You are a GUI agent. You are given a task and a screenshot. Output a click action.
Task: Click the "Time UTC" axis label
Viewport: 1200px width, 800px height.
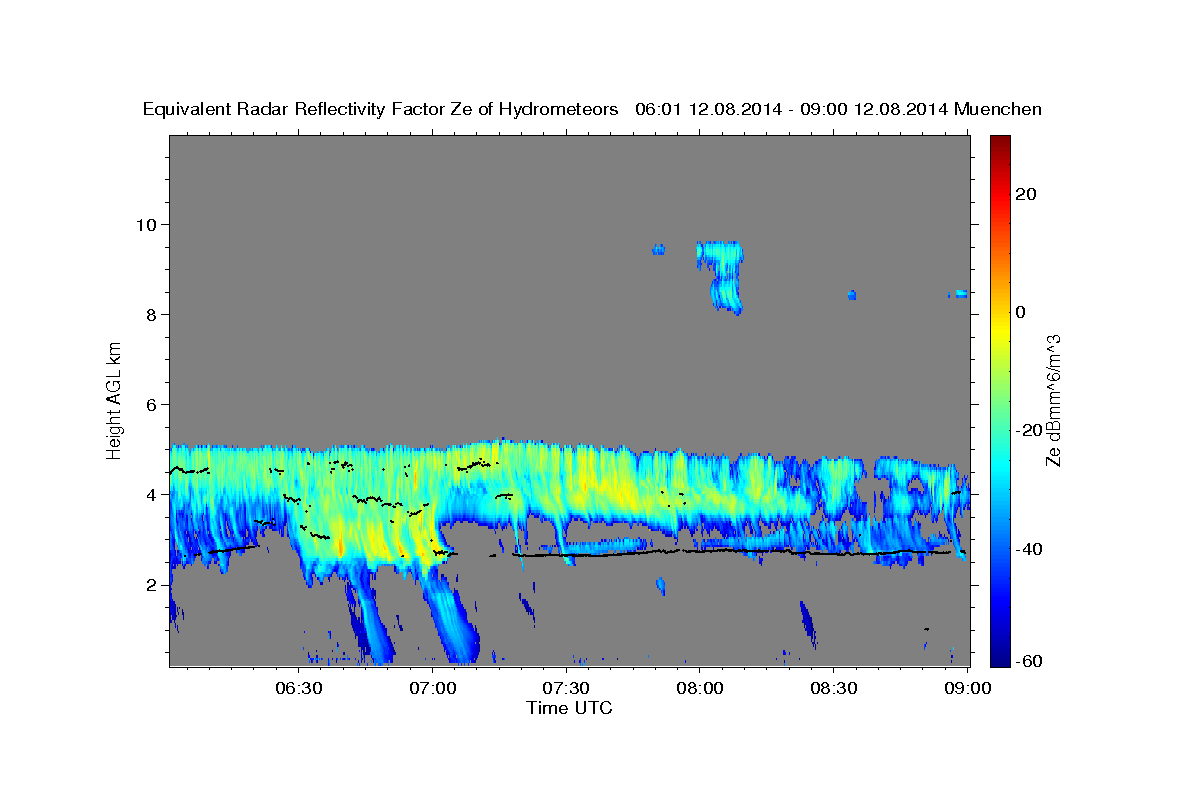coord(569,708)
